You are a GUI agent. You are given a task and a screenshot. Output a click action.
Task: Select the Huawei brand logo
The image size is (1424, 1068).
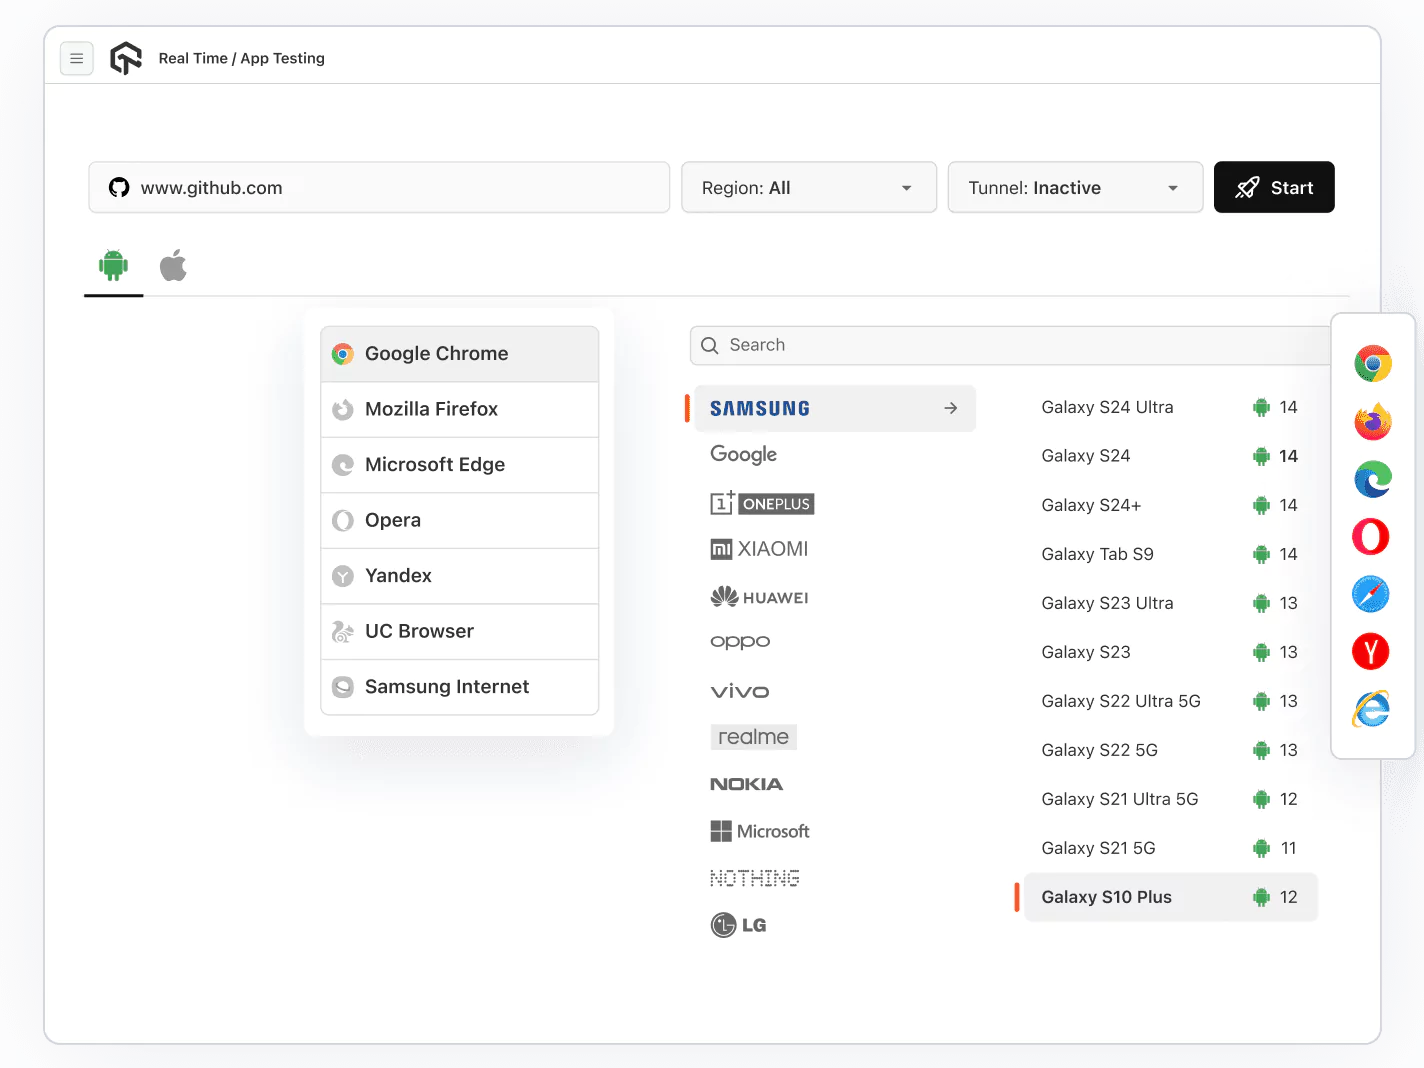pos(759,597)
